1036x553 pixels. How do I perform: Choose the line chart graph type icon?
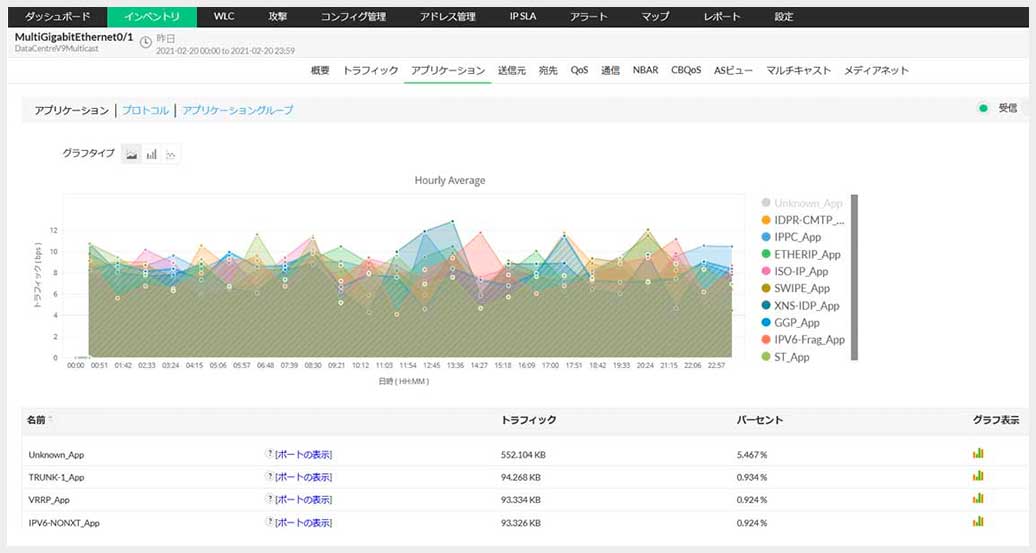[x=171, y=154]
